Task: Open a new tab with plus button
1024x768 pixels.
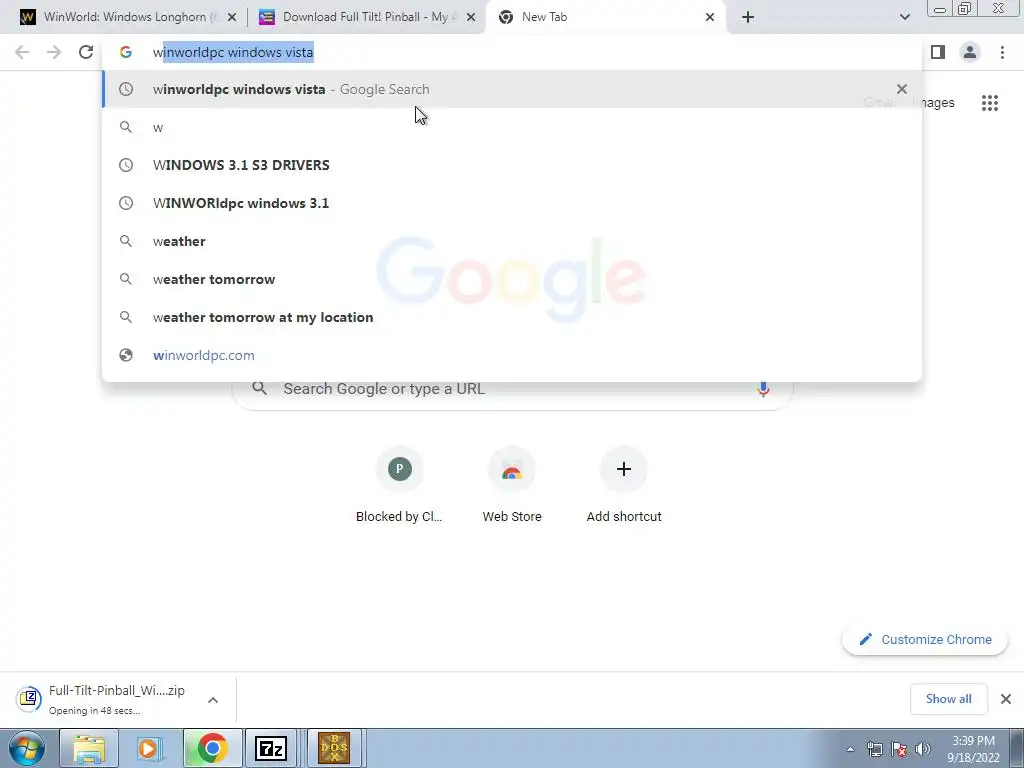Action: point(748,17)
